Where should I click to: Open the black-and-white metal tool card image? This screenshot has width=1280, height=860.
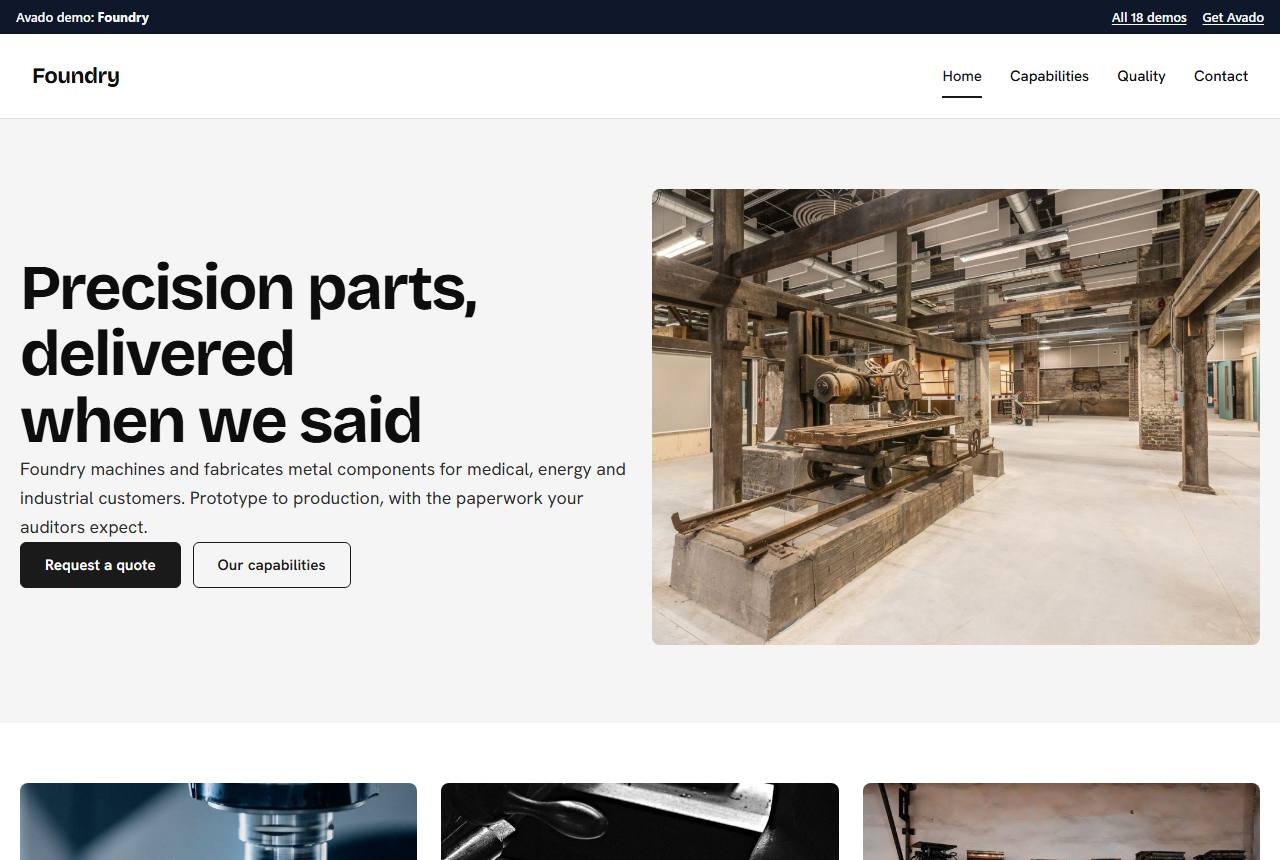640,821
